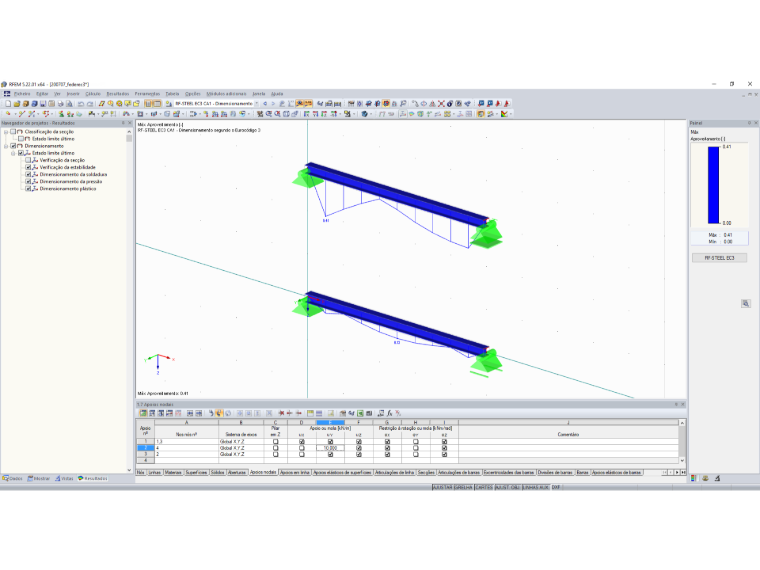Go to next load case arrow
The height and width of the screenshot is (570, 760).
[273, 104]
